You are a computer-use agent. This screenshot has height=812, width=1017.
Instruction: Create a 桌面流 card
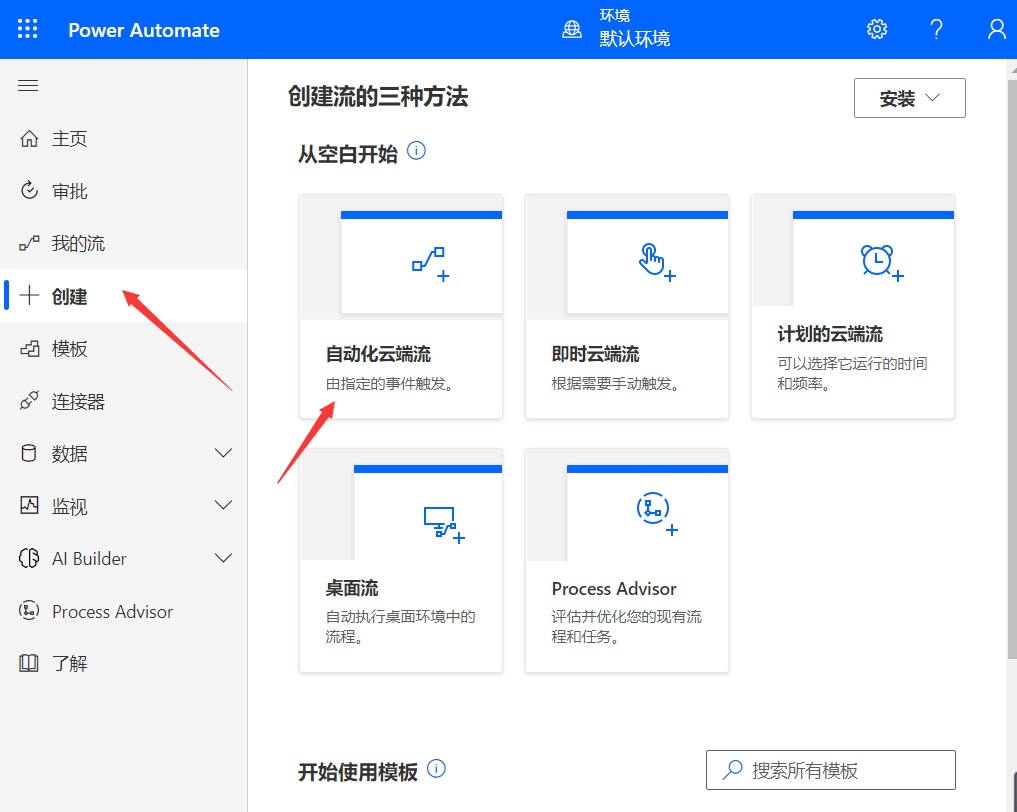(401, 560)
